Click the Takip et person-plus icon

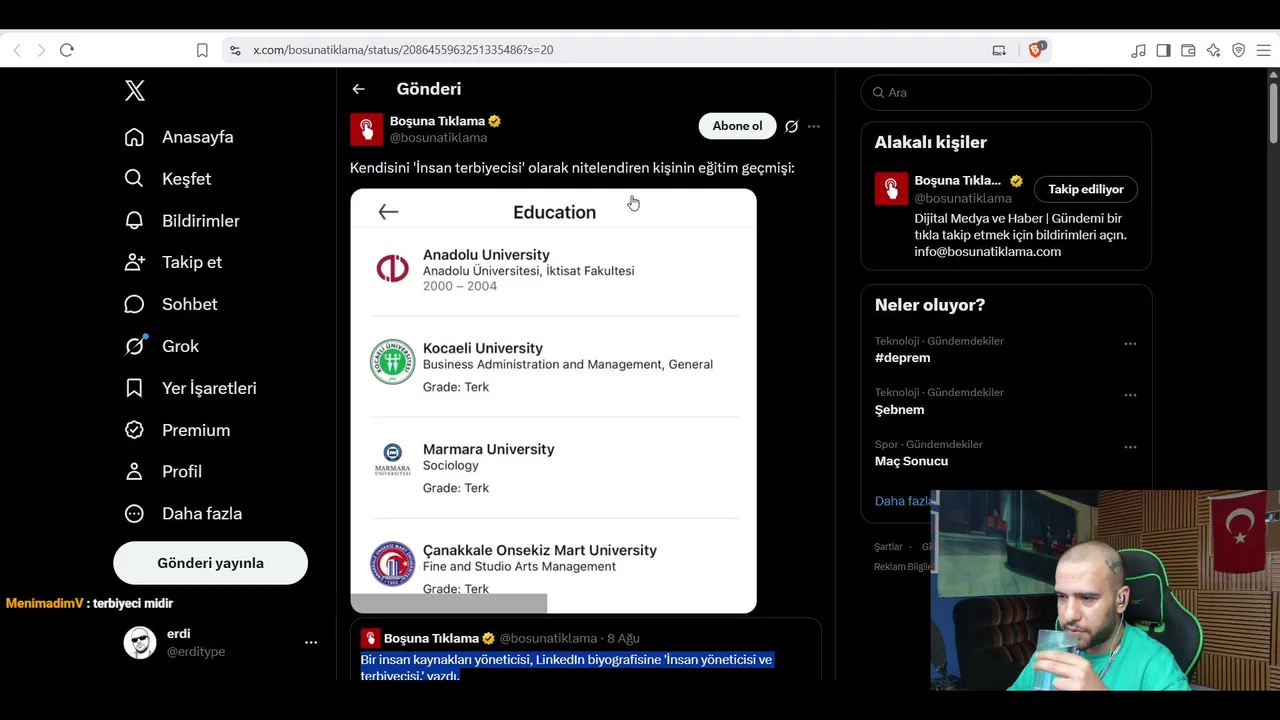[x=134, y=262]
